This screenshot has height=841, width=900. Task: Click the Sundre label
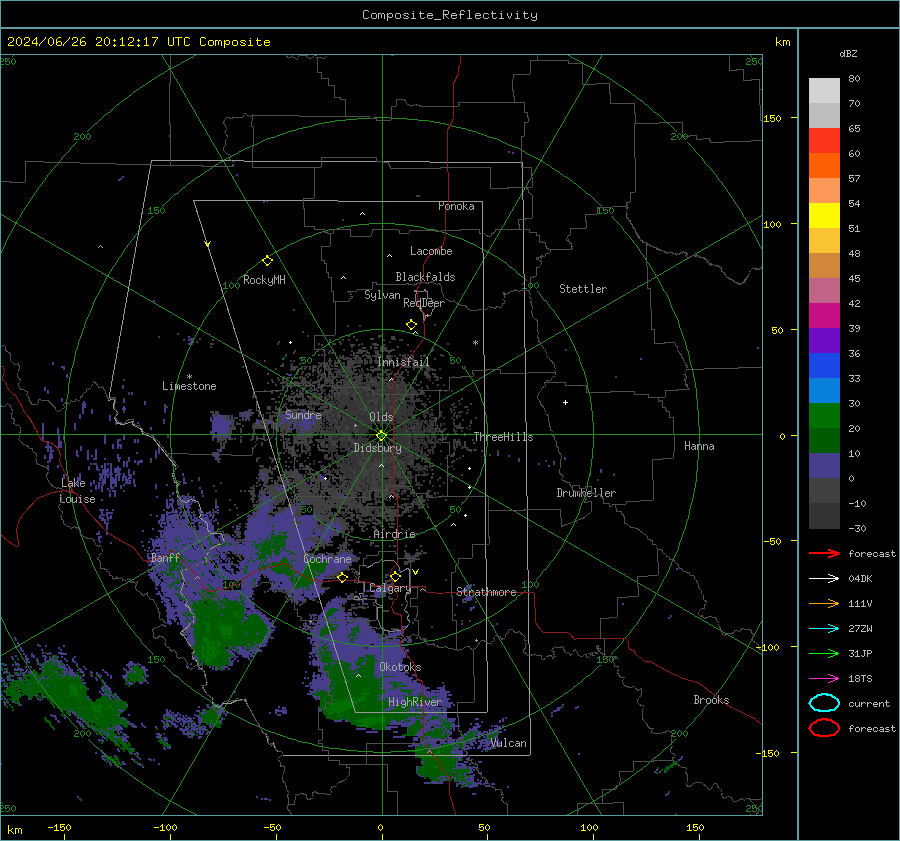coord(303,414)
